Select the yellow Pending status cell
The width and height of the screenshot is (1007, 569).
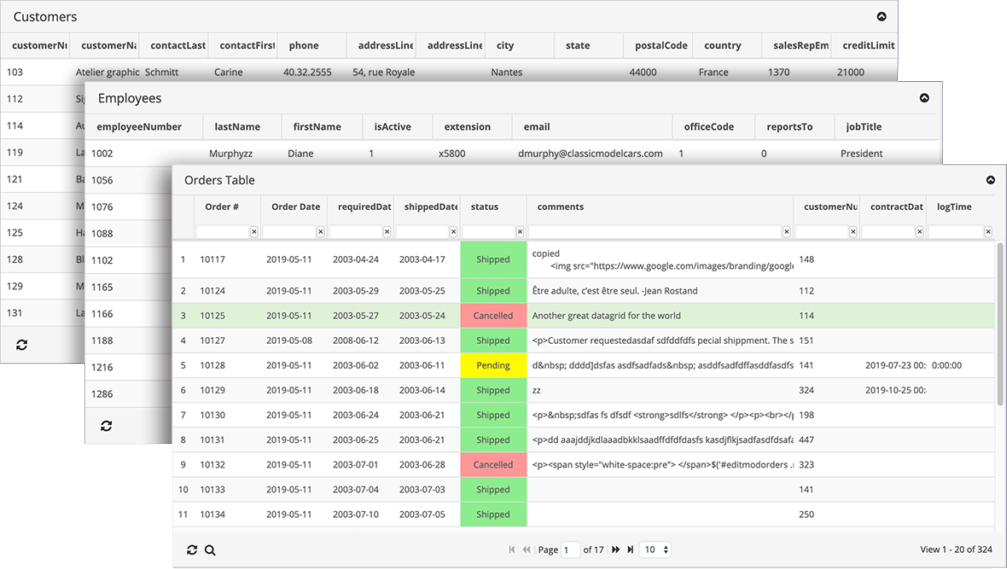(493, 365)
